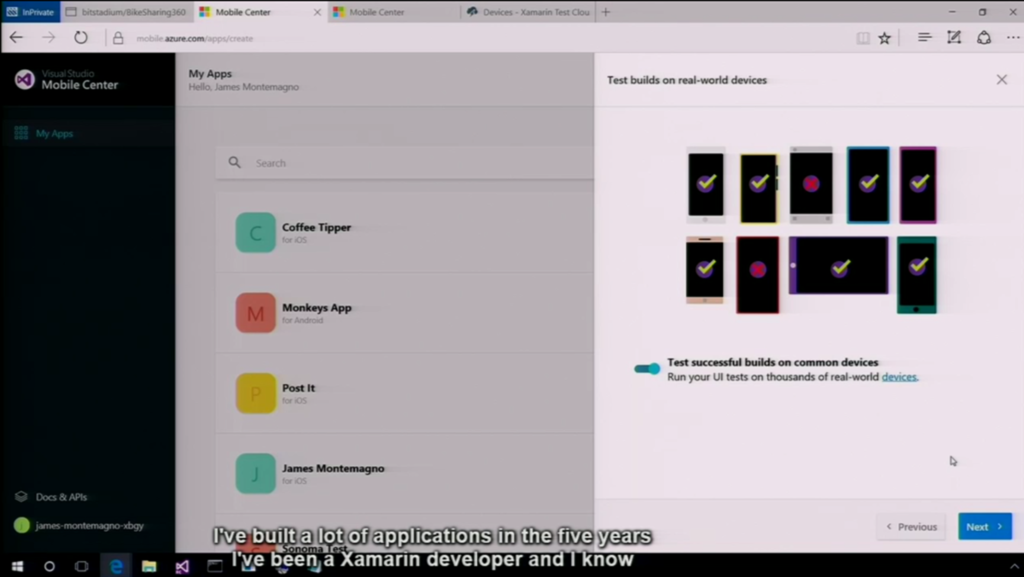Screen dimensions: 1024x577
Task: Click the My Apps grid icon
Action: pyautogui.click(x=21, y=133)
